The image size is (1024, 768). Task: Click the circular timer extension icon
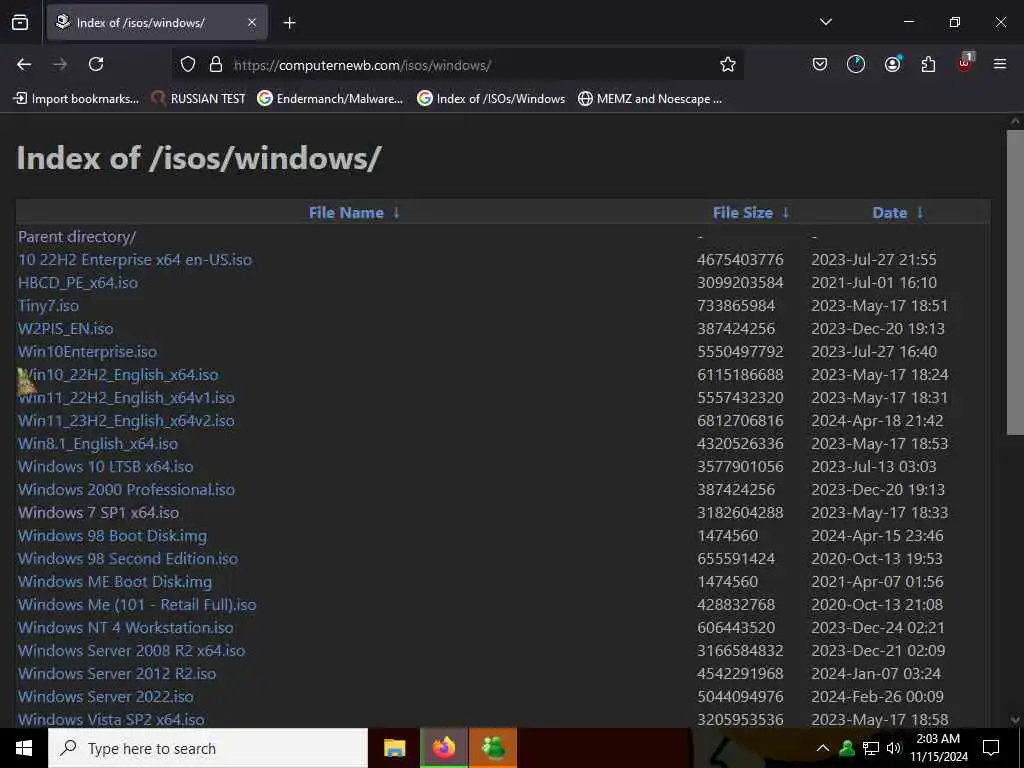[856, 64]
